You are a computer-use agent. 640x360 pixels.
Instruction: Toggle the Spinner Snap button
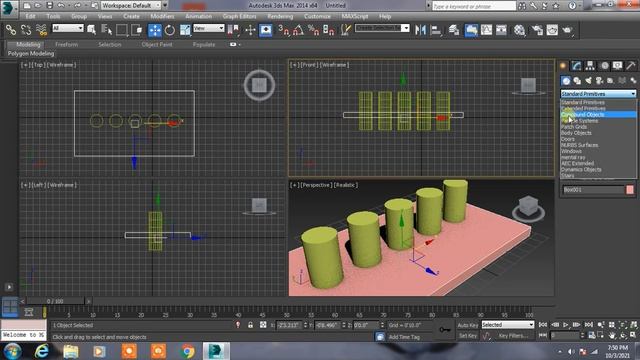(x=329, y=30)
